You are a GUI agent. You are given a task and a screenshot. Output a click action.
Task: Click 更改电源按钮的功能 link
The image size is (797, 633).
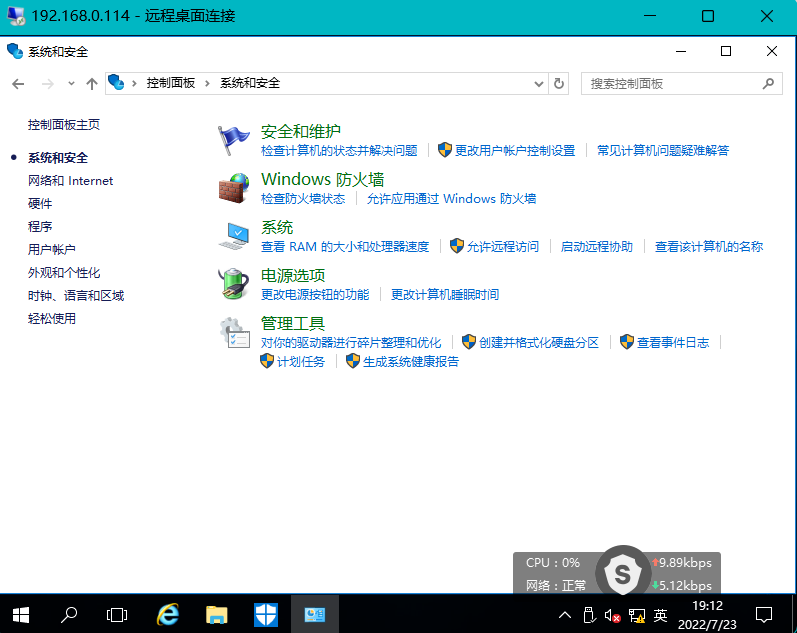pyautogui.click(x=315, y=294)
